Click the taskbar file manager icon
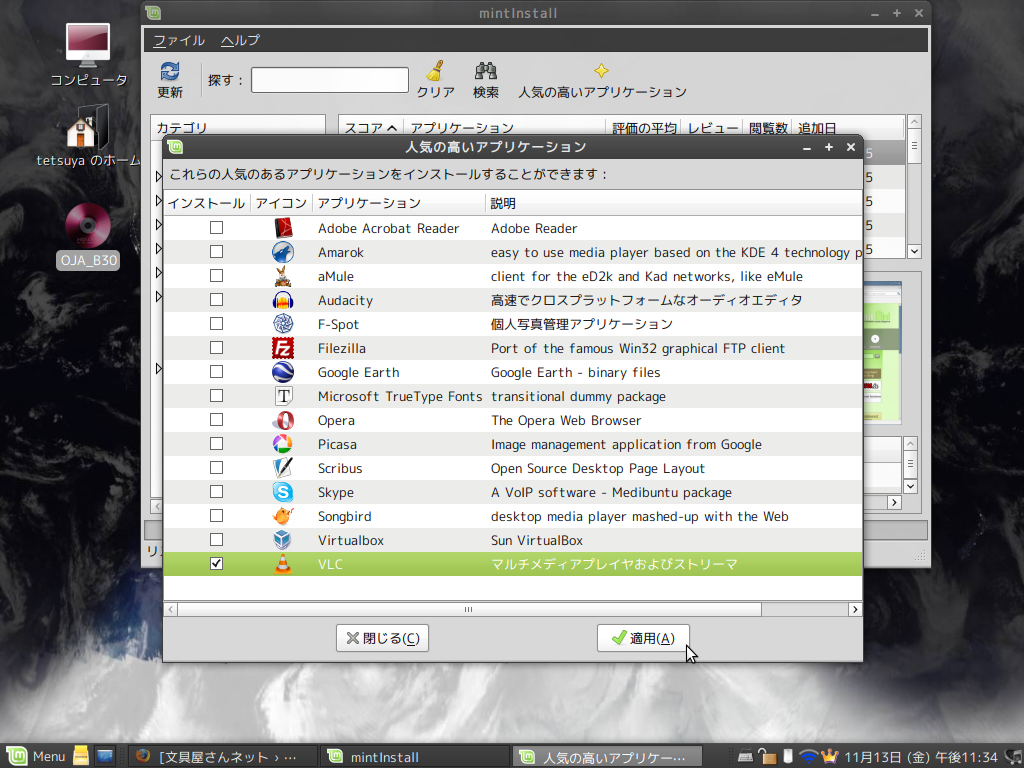Viewport: 1024px width, 768px height. (x=80, y=756)
